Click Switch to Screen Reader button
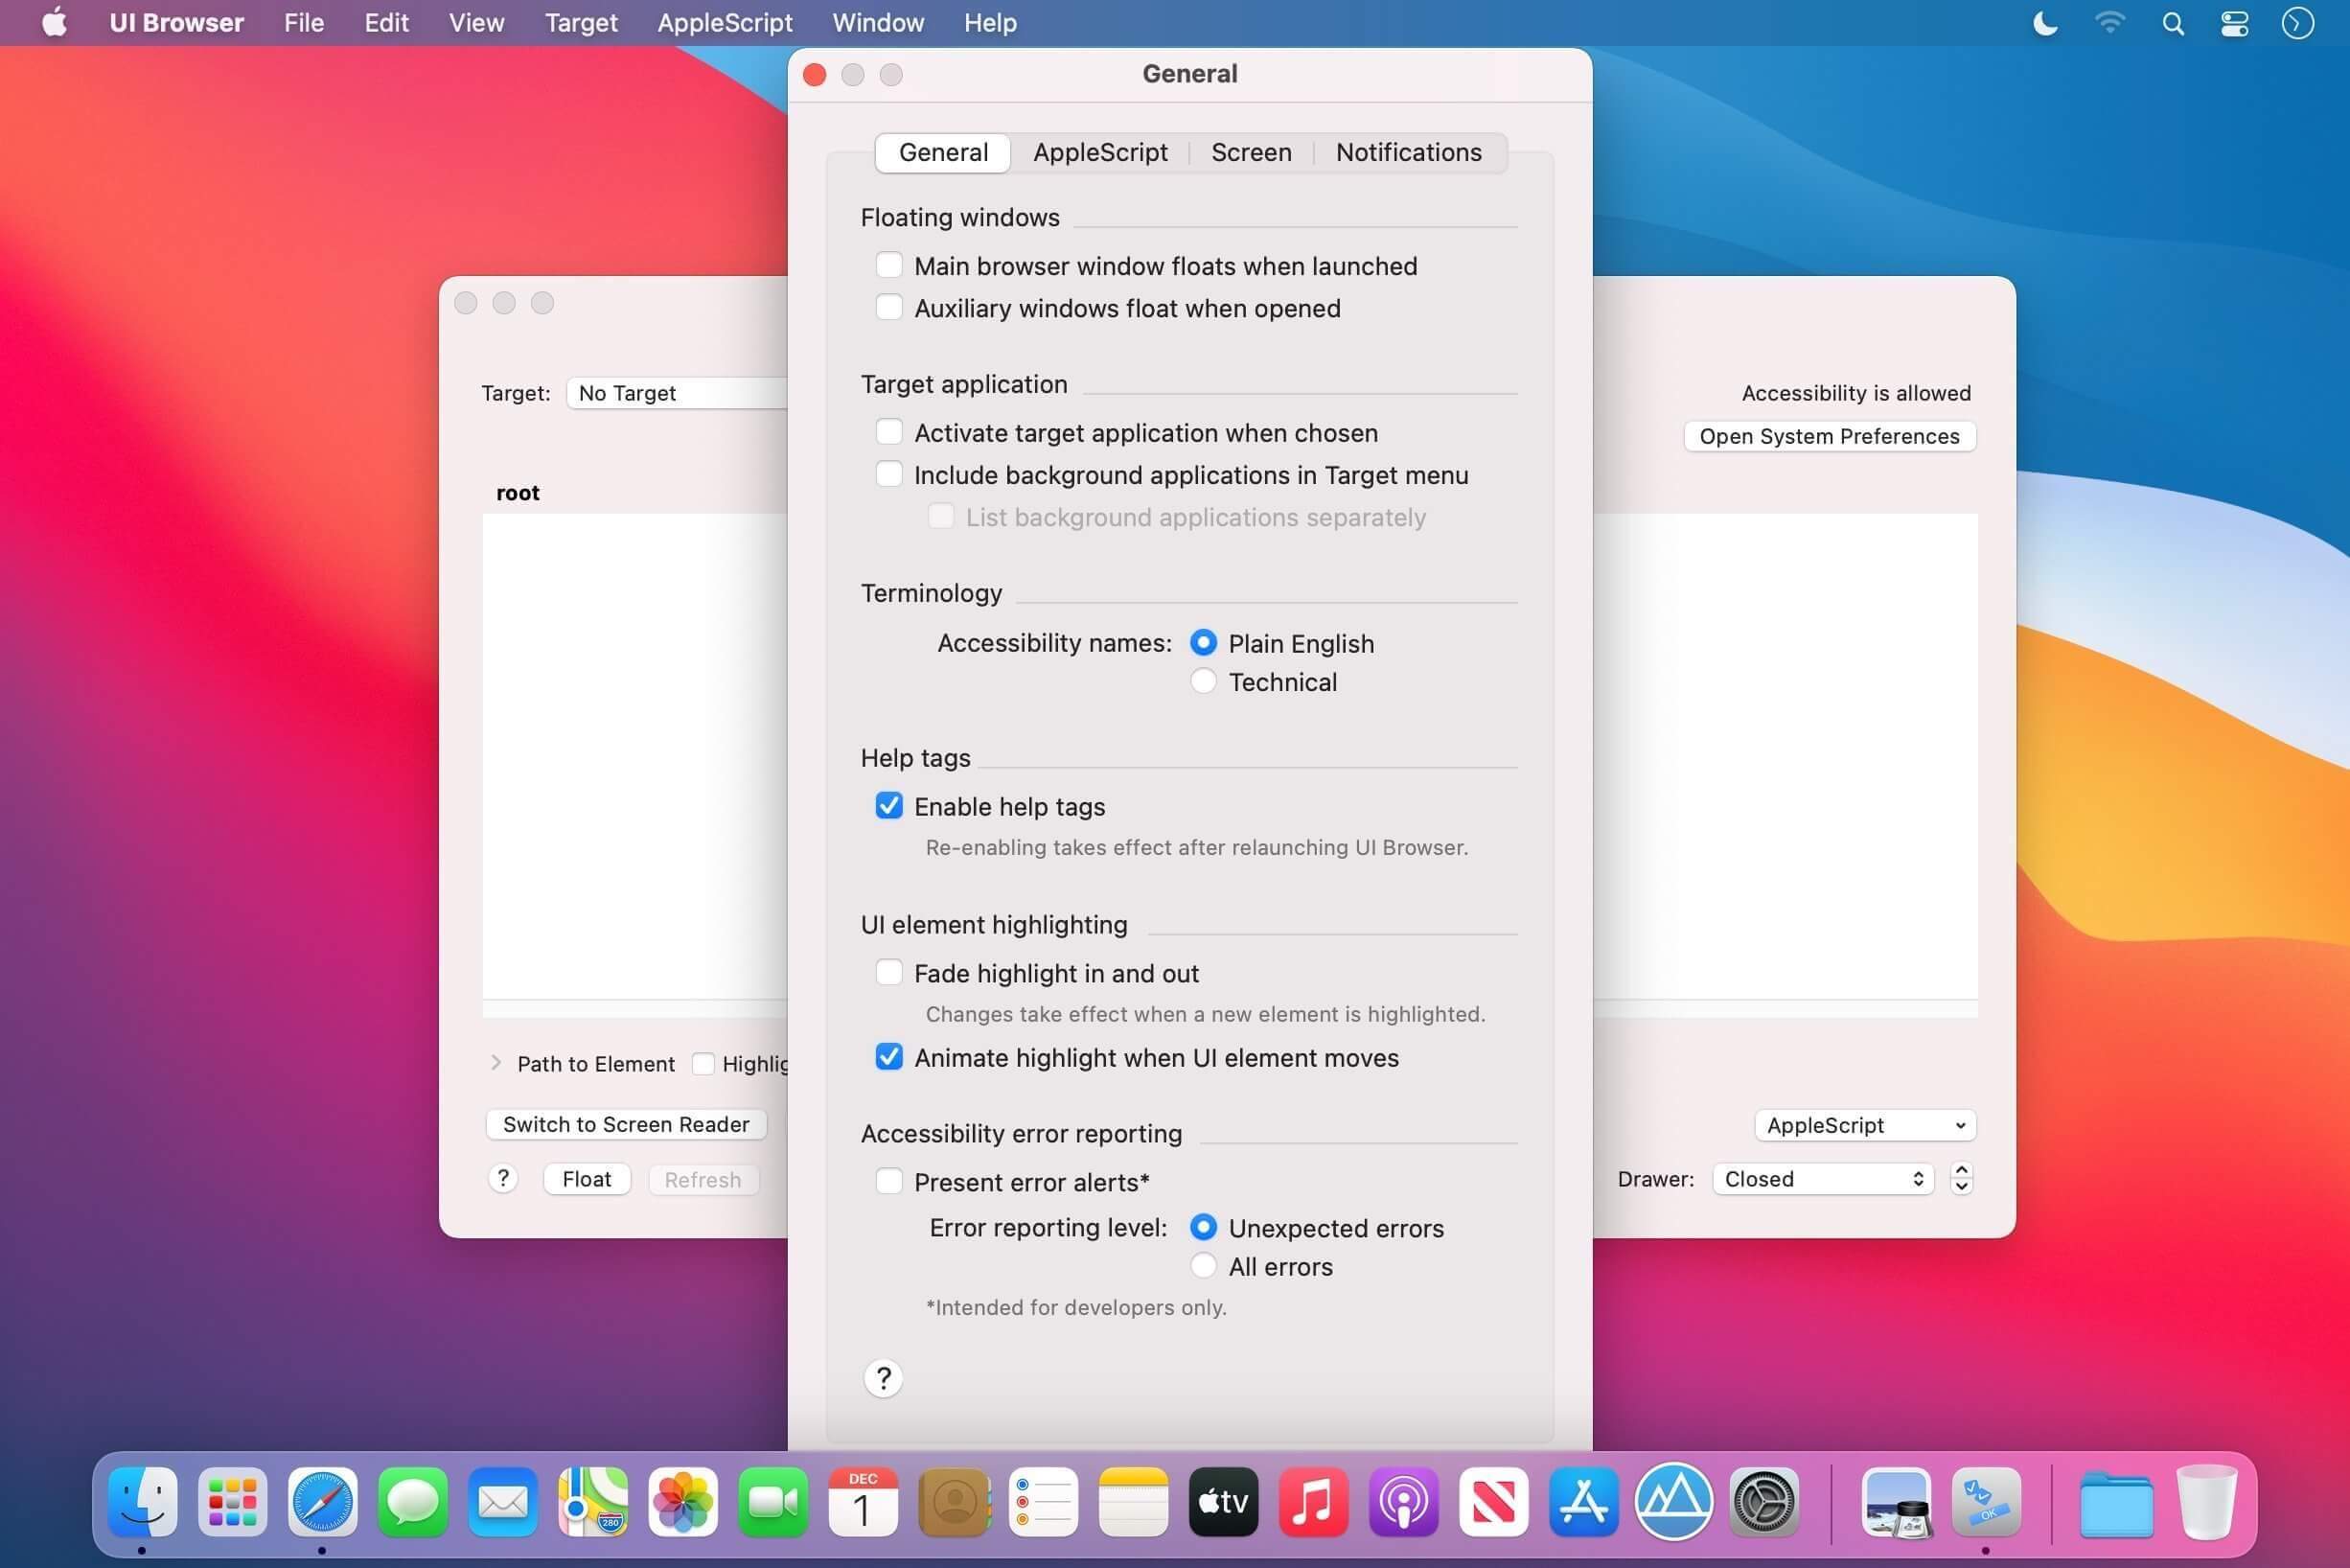Viewport: 2350px width, 1568px height. click(626, 1124)
